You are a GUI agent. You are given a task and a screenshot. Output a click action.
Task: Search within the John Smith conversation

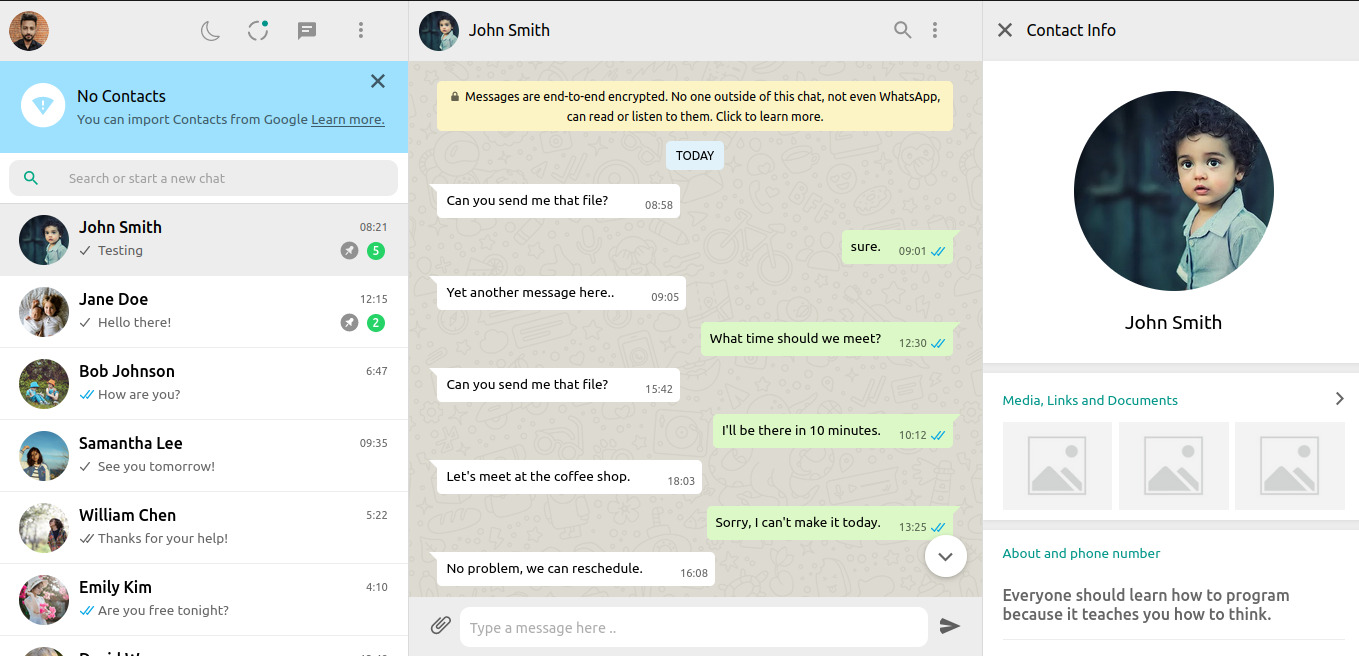[902, 30]
